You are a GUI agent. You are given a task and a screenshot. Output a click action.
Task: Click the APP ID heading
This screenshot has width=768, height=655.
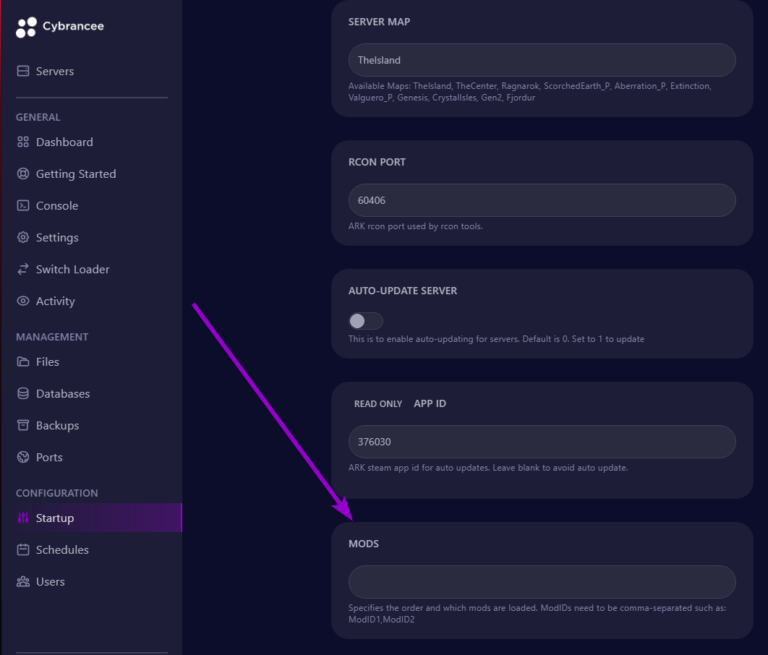tap(430, 403)
